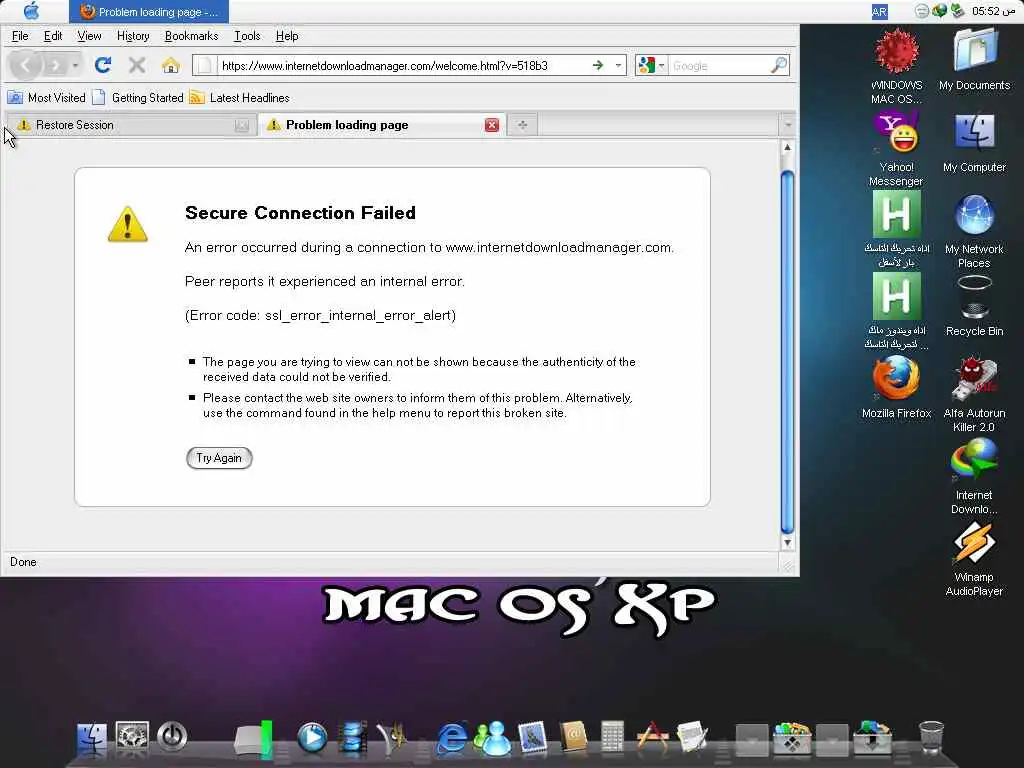
Task: Click the green Go arrow in address bar
Action: pos(598,65)
